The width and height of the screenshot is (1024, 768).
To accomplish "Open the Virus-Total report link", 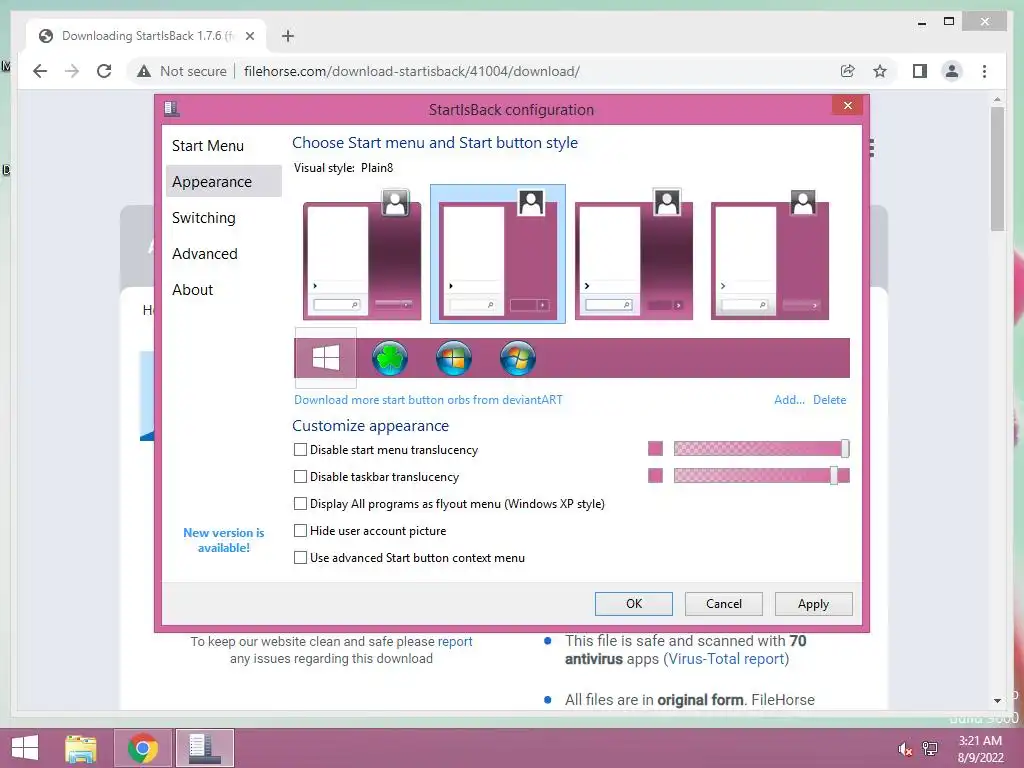I will click(x=726, y=658).
